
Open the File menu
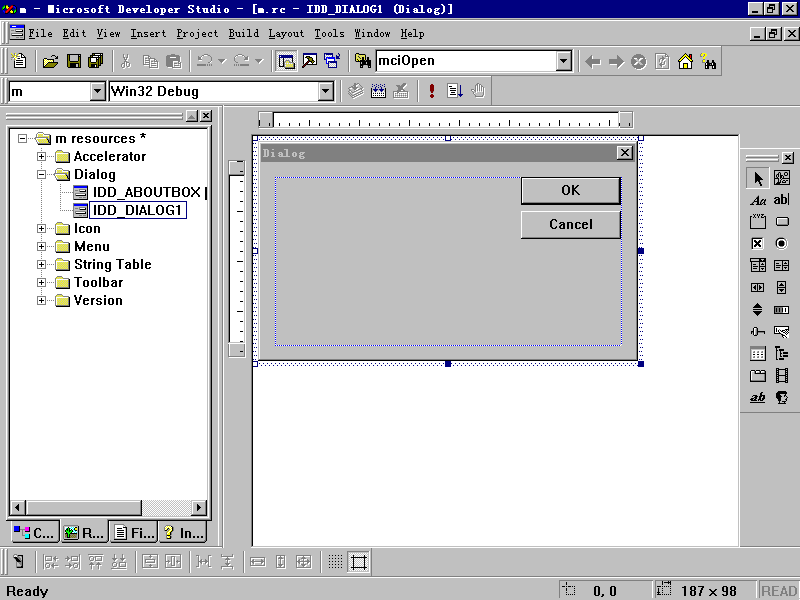click(x=40, y=34)
